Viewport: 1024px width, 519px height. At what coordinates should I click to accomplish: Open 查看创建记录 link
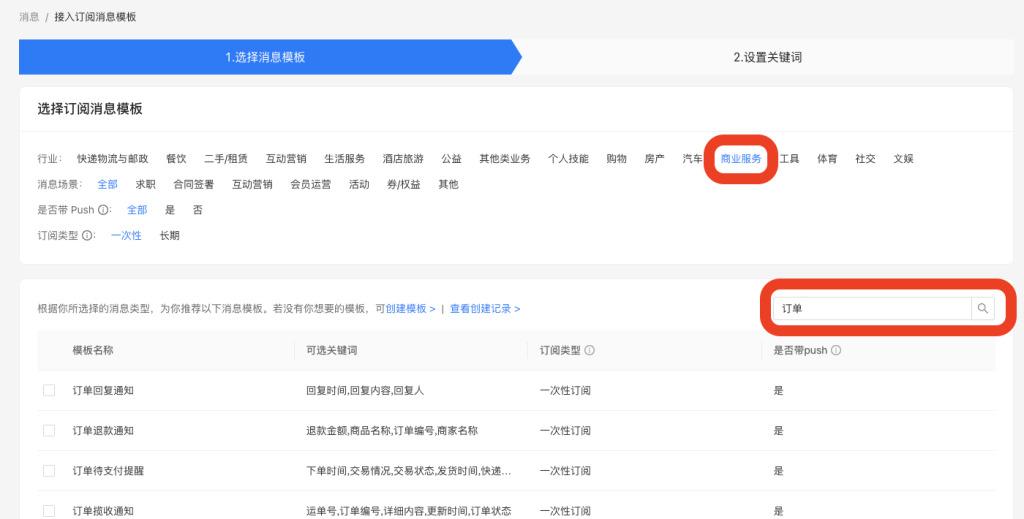tap(484, 309)
